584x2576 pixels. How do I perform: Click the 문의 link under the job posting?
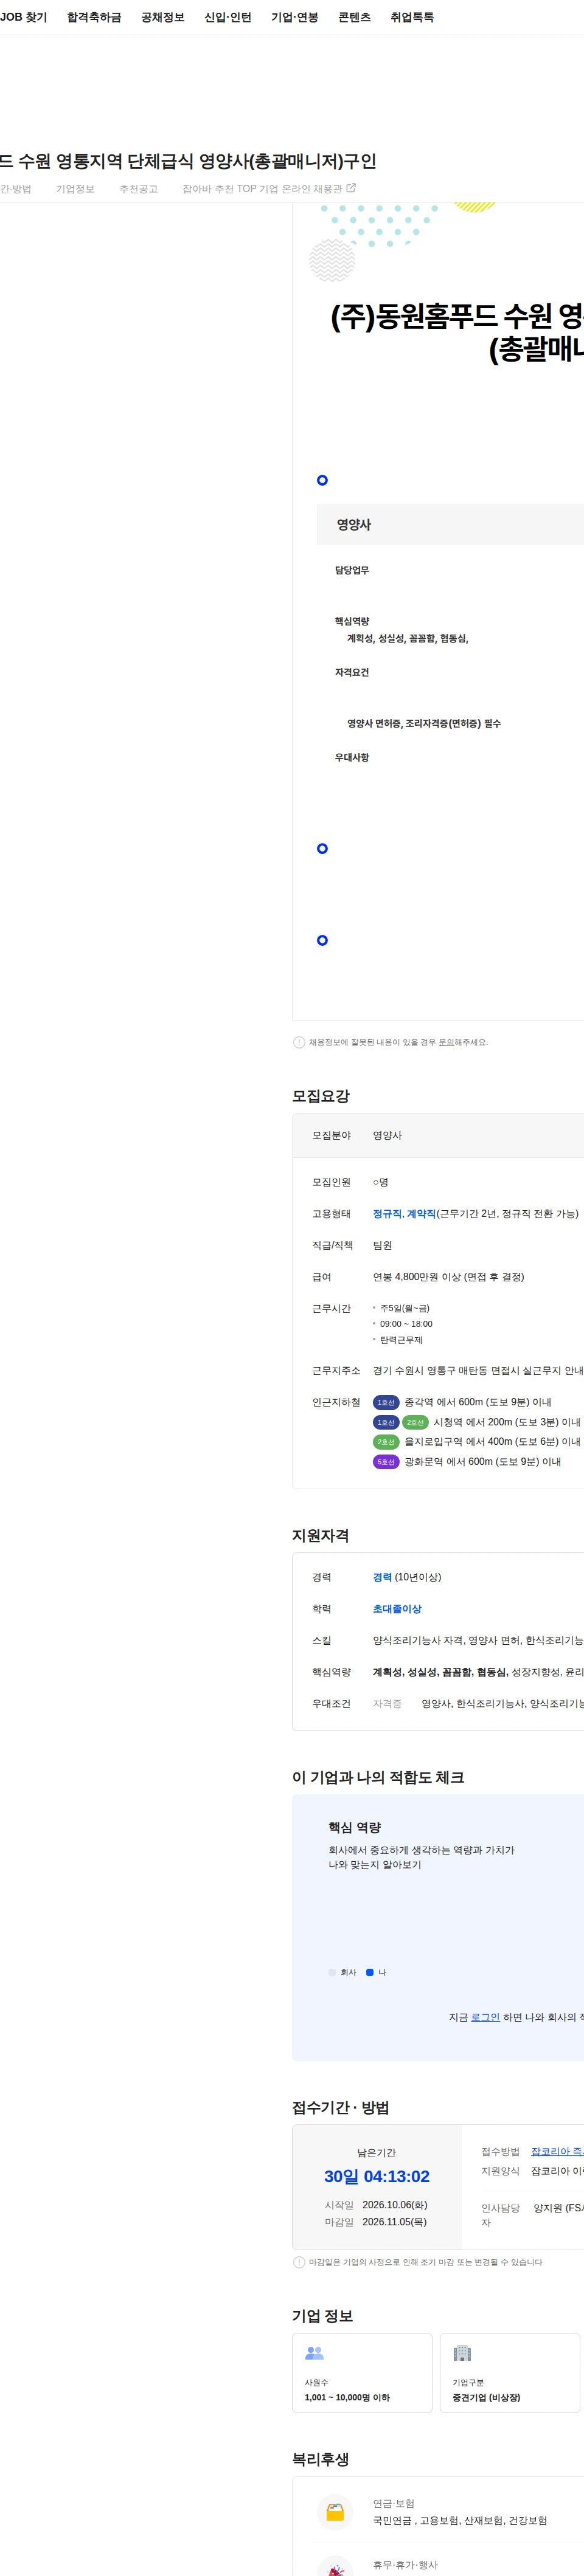point(446,1042)
